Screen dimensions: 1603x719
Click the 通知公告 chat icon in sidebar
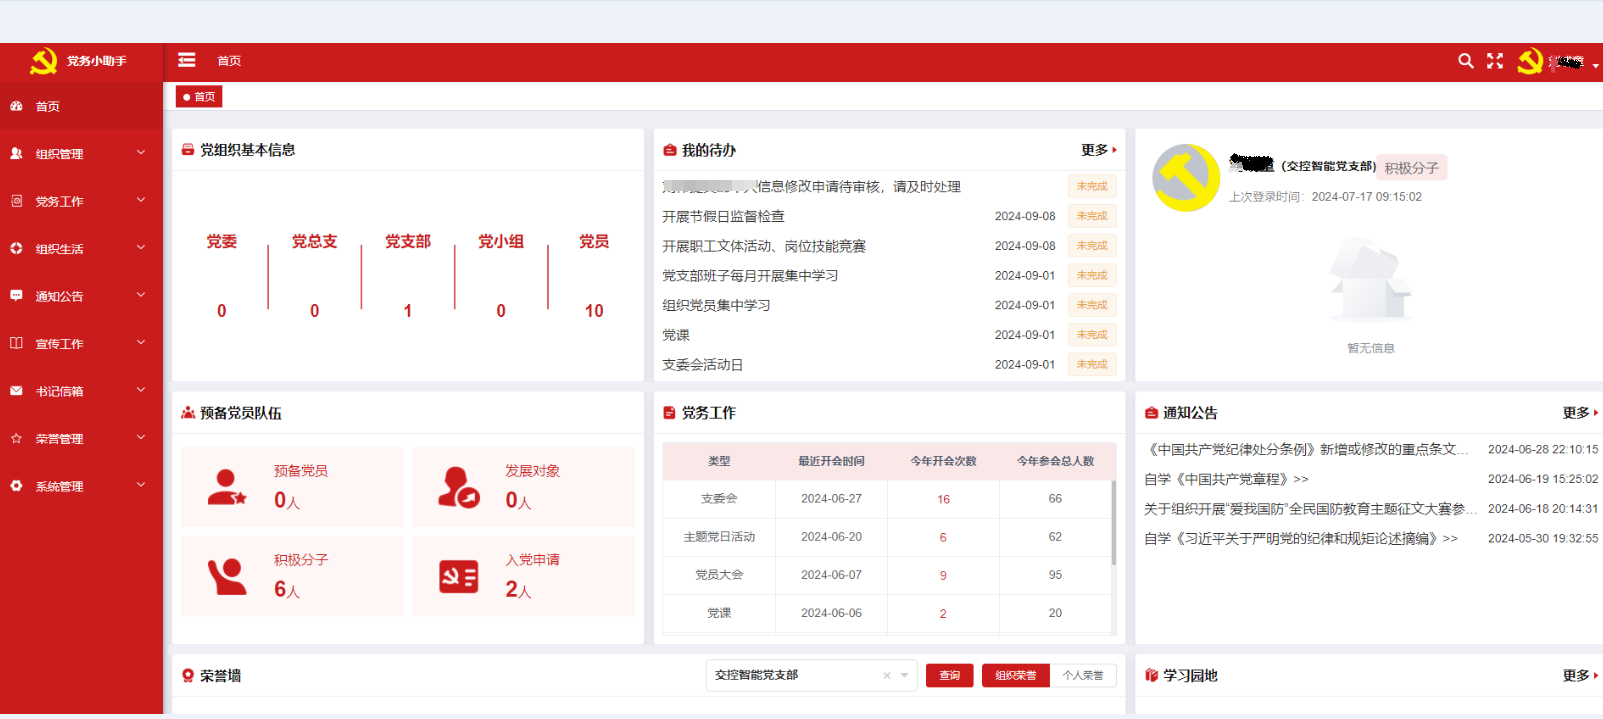point(16,296)
